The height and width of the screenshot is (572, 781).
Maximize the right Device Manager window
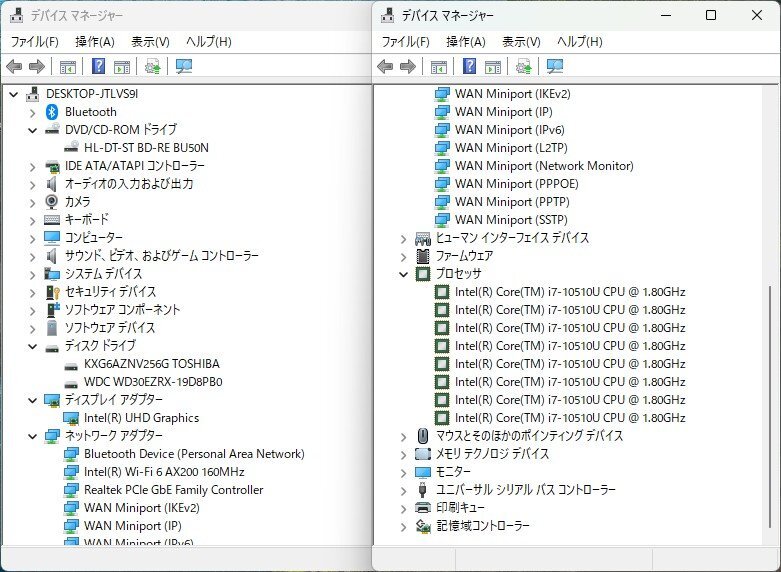711,15
